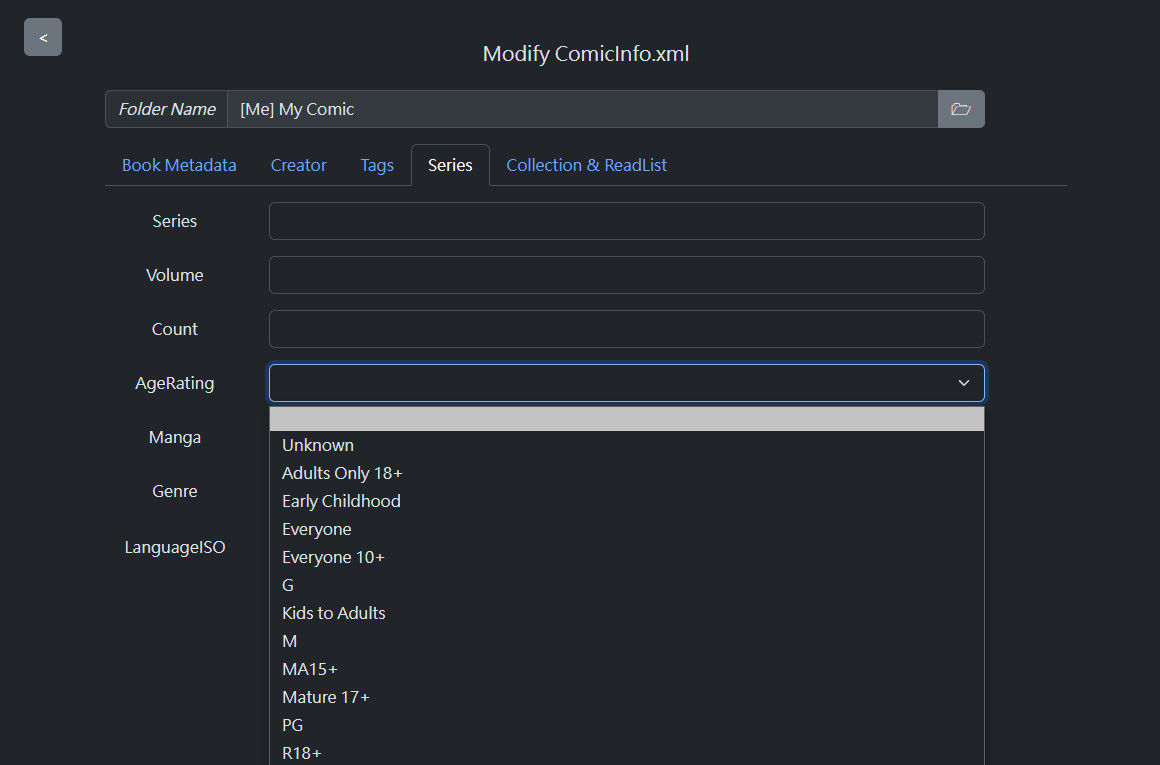The width and height of the screenshot is (1160, 765).
Task: Click the Modify ComicInfo.xml heading
Action: tap(586, 54)
